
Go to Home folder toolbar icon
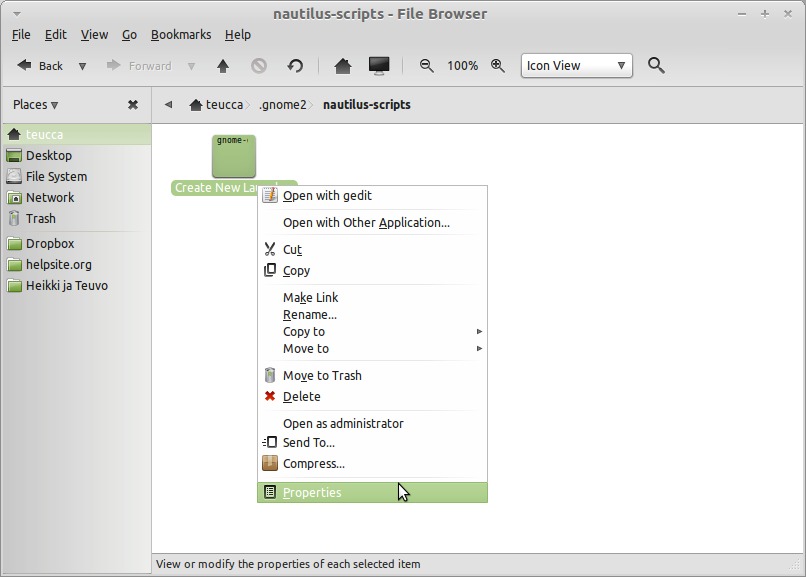(342, 66)
